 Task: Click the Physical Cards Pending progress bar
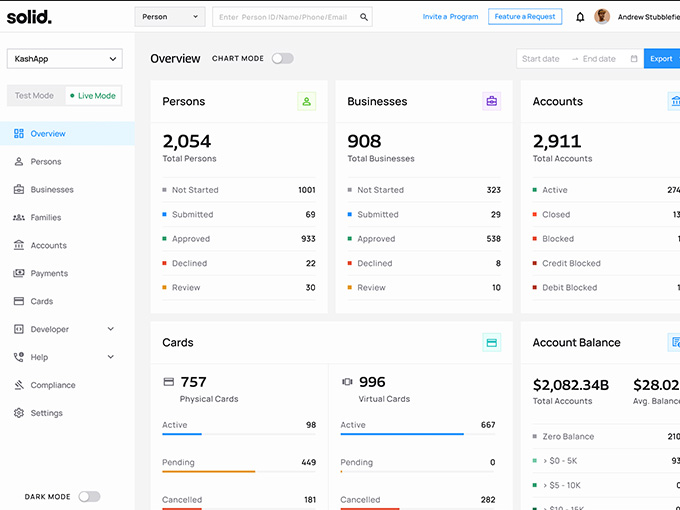pyautogui.click(x=209, y=471)
